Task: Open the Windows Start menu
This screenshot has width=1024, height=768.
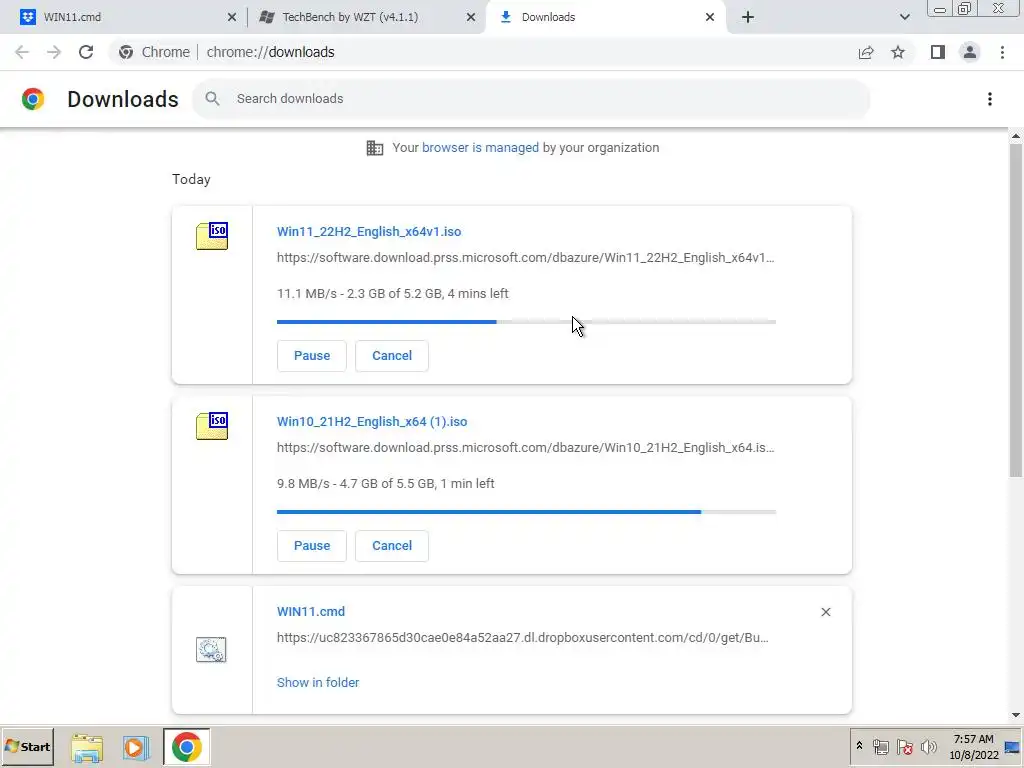Action: [x=27, y=747]
